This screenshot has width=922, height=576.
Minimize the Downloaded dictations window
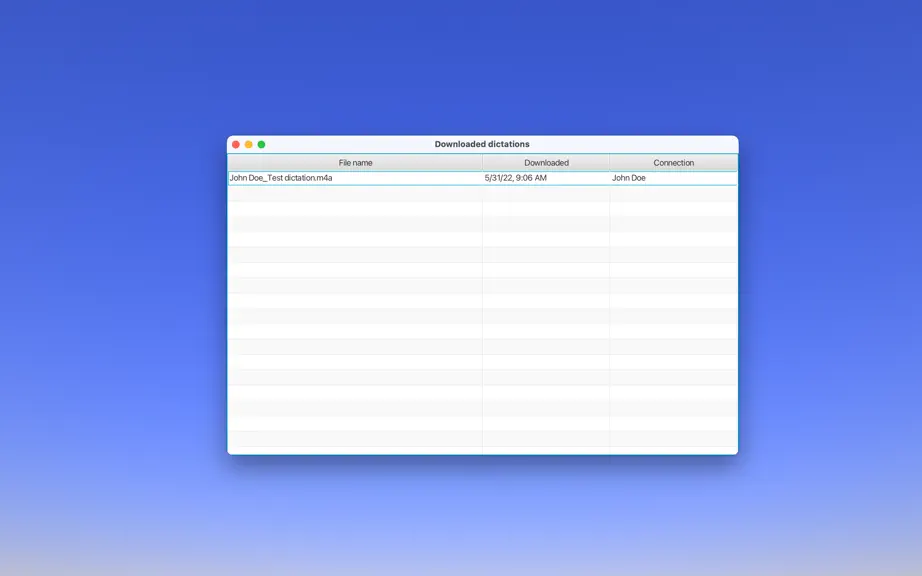click(249, 145)
